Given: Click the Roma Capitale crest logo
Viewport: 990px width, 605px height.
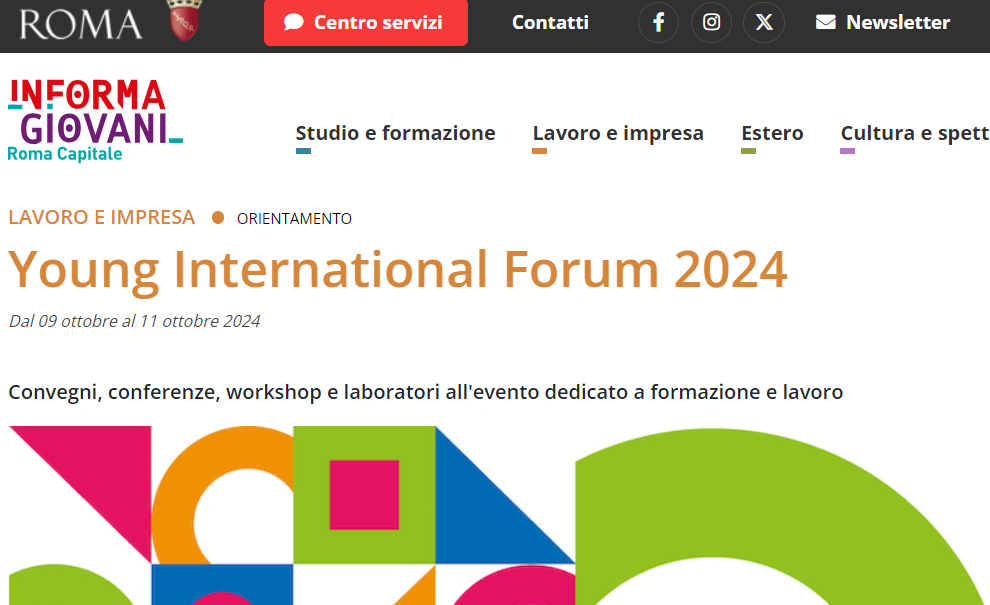Looking at the screenshot, I should [184, 20].
